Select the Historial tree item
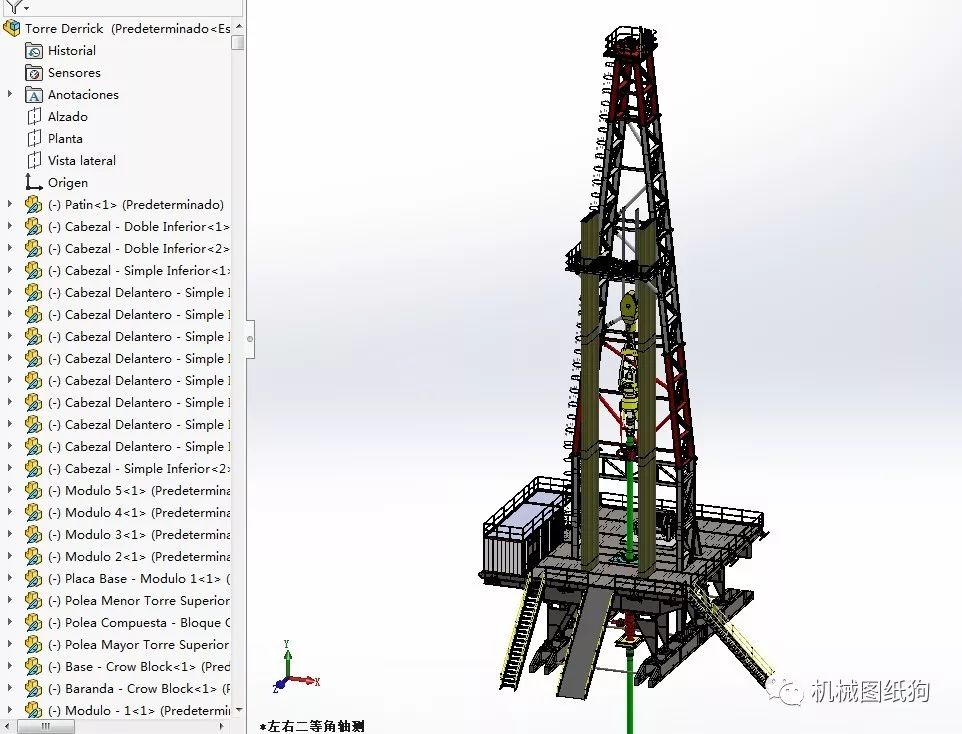Screen dimensions: 962x734 pyautogui.click(x=72, y=51)
